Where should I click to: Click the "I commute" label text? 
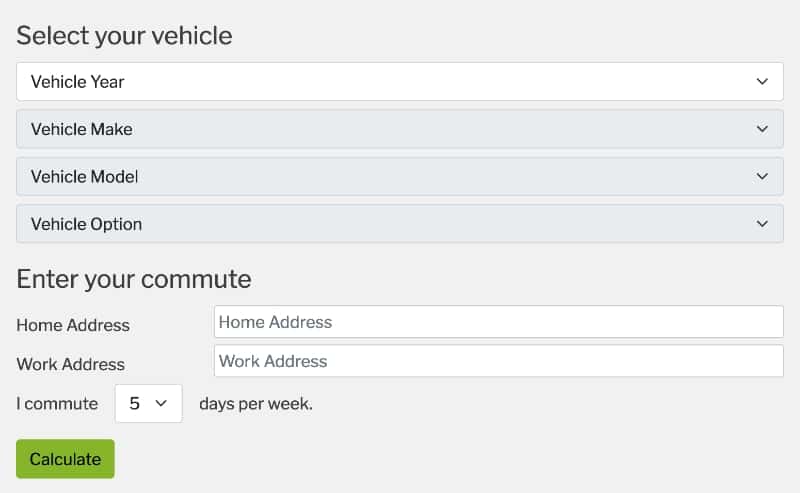(57, 404)
